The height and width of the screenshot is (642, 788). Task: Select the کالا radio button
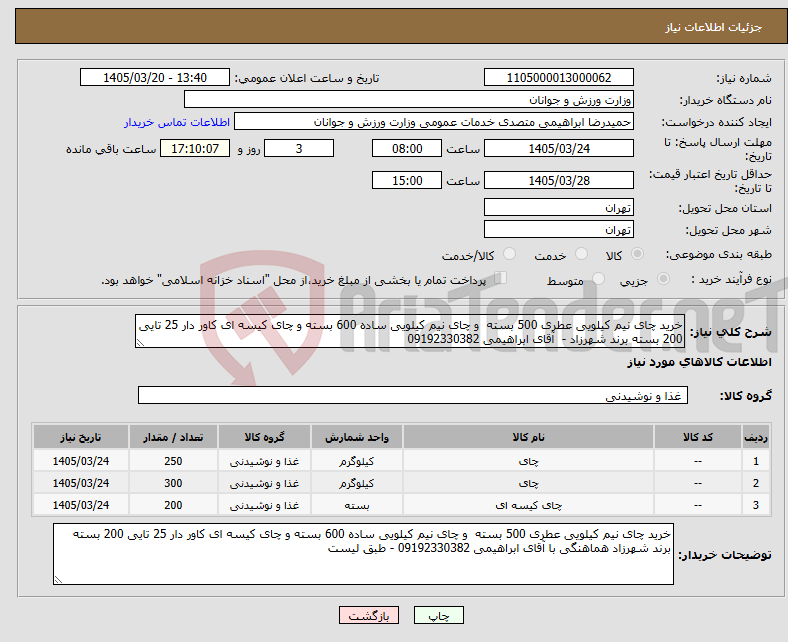(637, 254)
